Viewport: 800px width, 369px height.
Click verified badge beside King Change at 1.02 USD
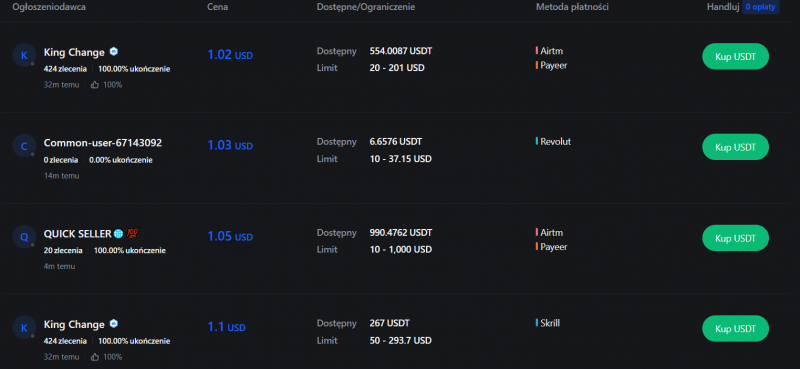tap(114, 52)
